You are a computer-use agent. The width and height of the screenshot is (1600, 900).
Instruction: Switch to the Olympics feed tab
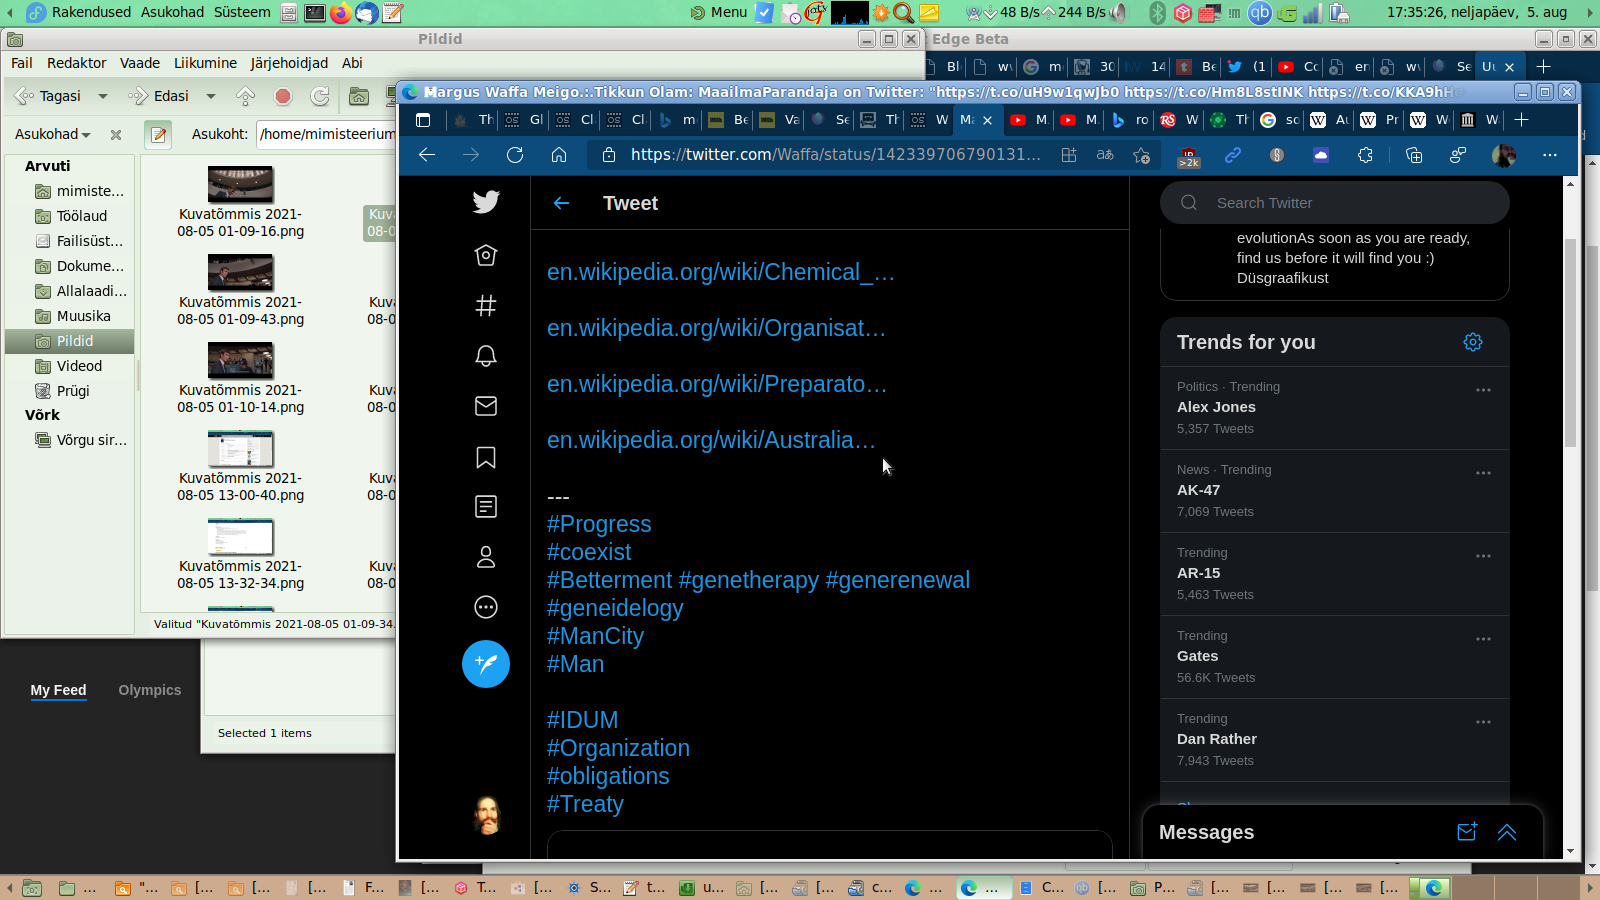150,690
